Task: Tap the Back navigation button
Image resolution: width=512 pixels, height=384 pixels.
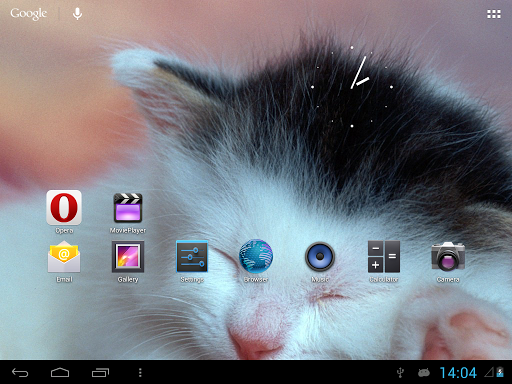Action: 20,372
